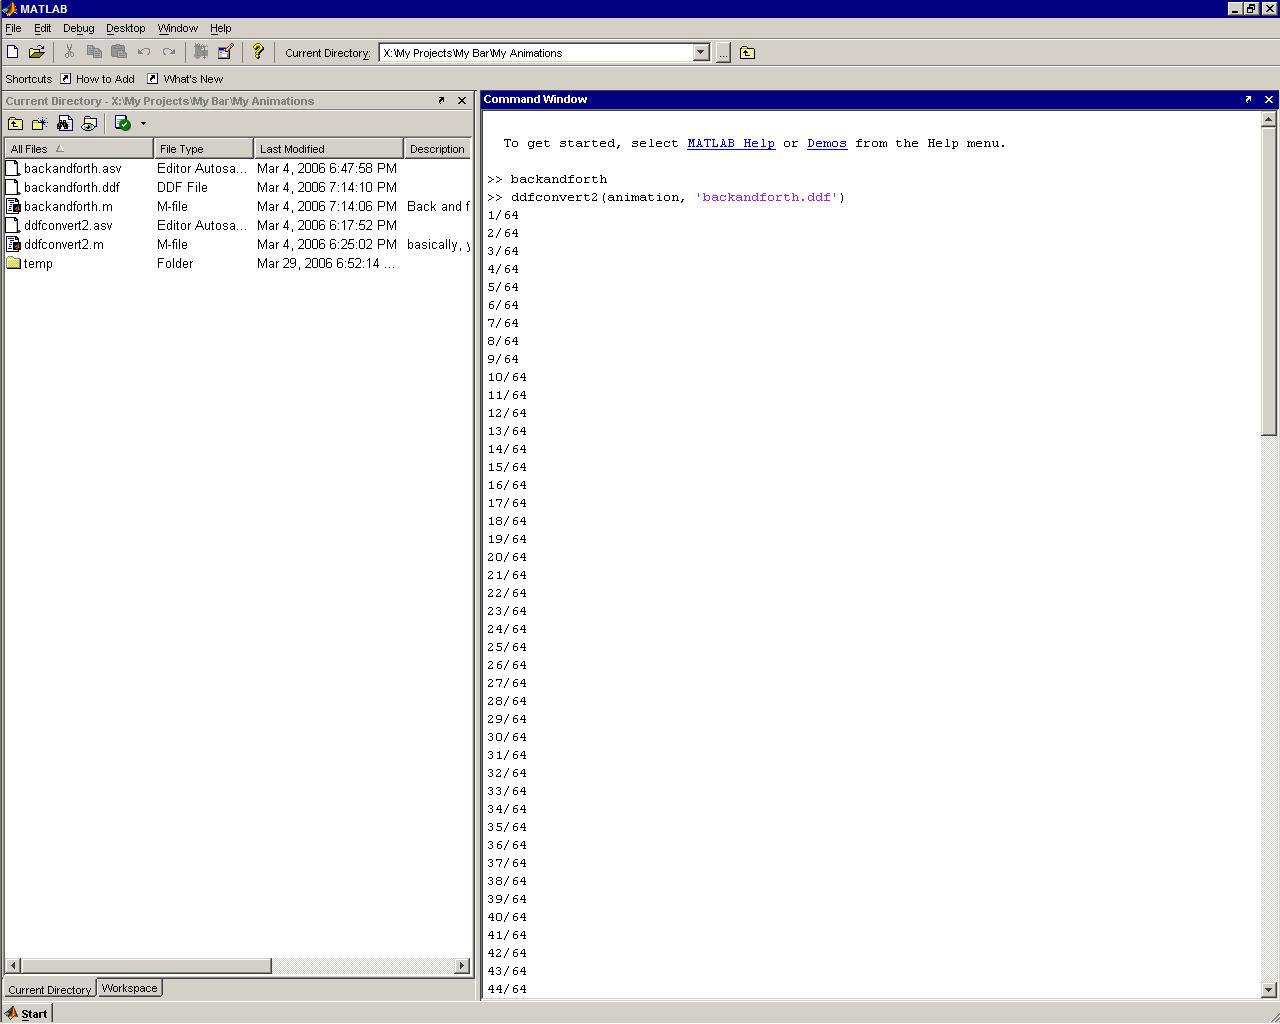Click Command Window scrollbar up arrow

pyautogui.click(x=1269, y=120)
